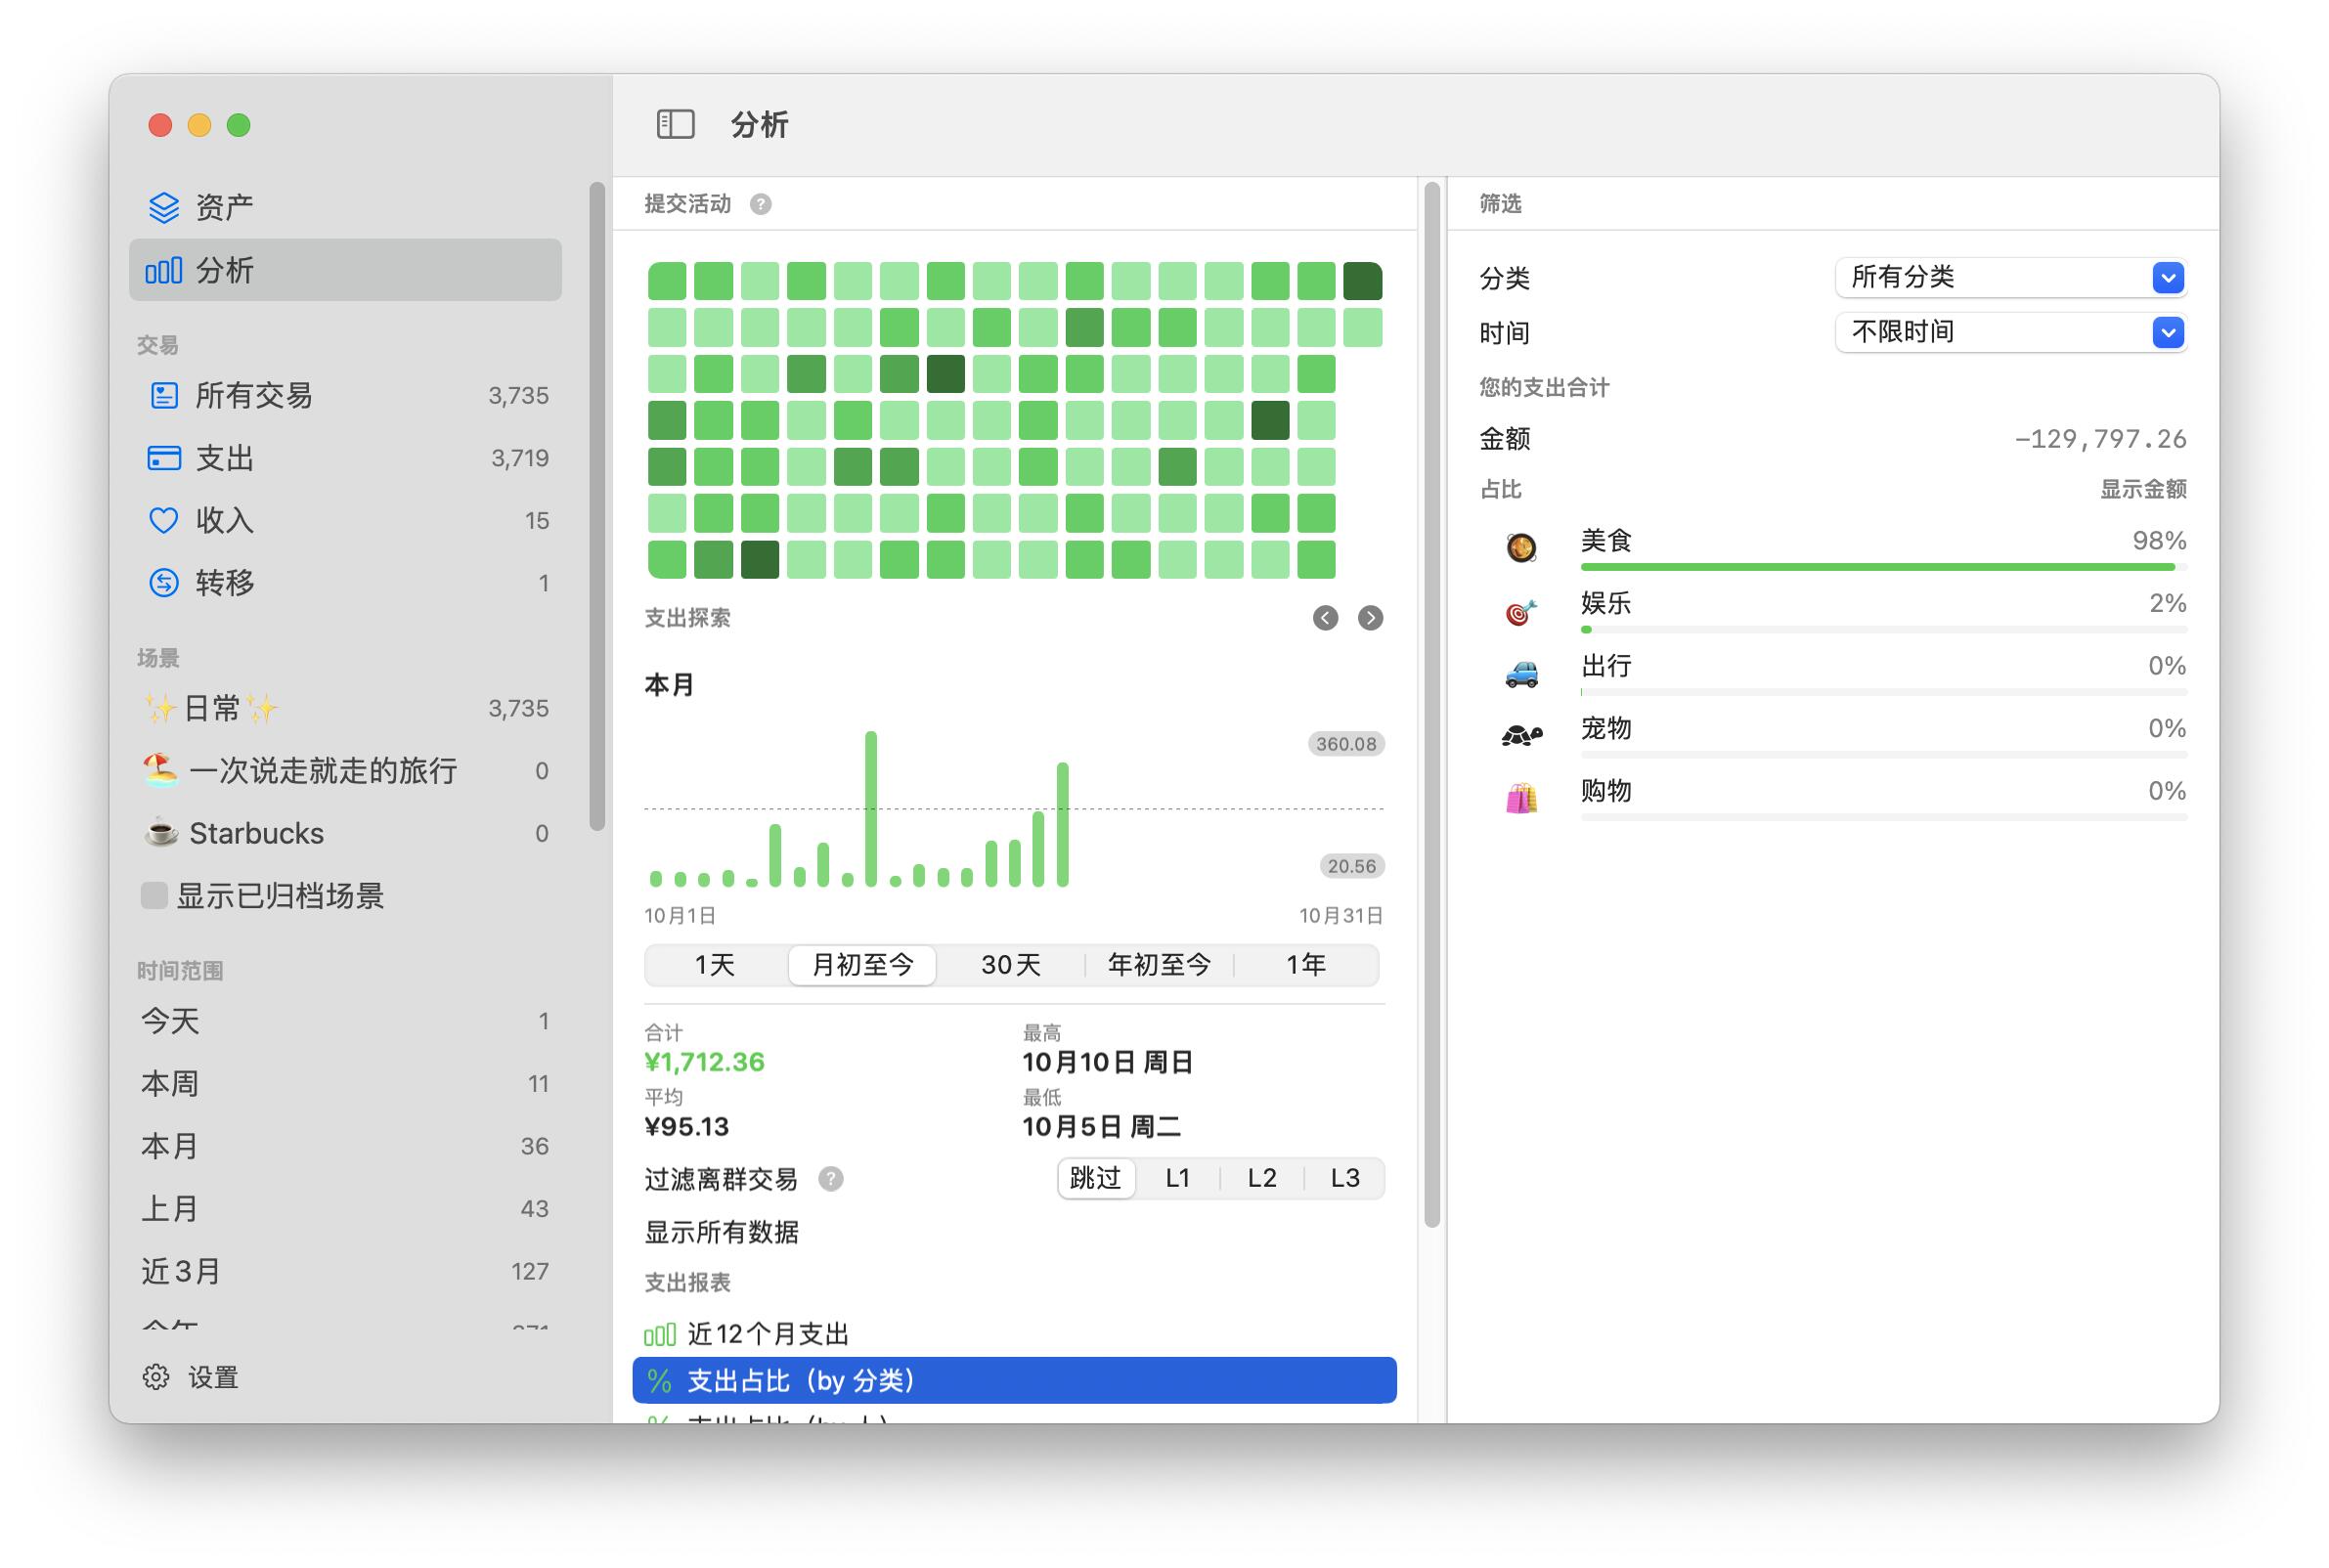The height and width of the screenshot is (1568, 2329).
Task: Open the 分类 所有分类 dropdown
Action: pos(2010,277)
